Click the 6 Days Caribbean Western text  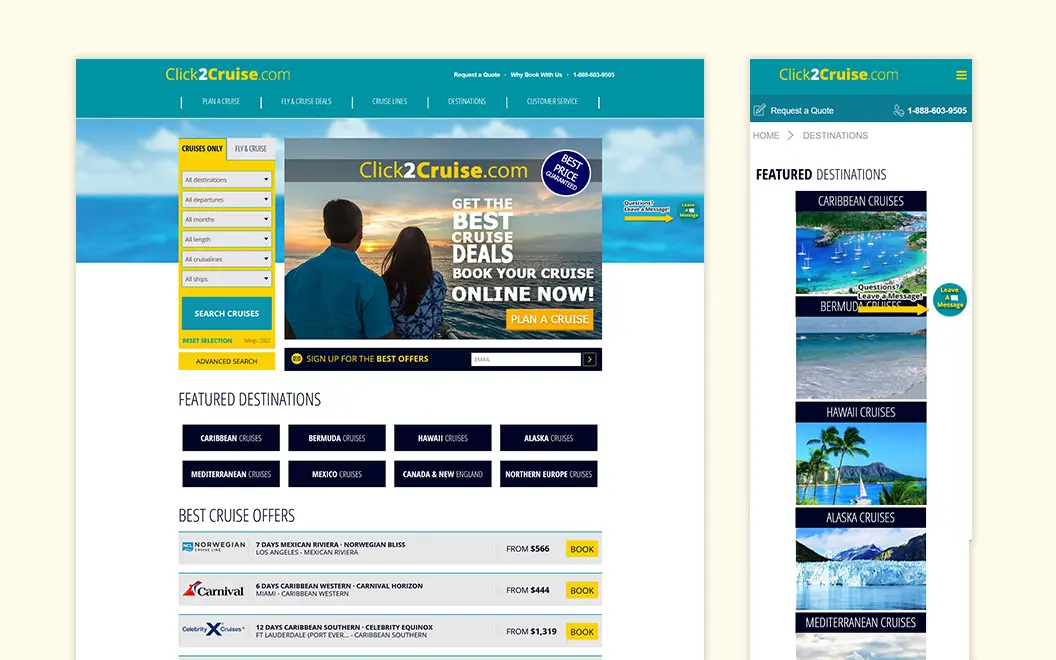click(x=339, y=586)
